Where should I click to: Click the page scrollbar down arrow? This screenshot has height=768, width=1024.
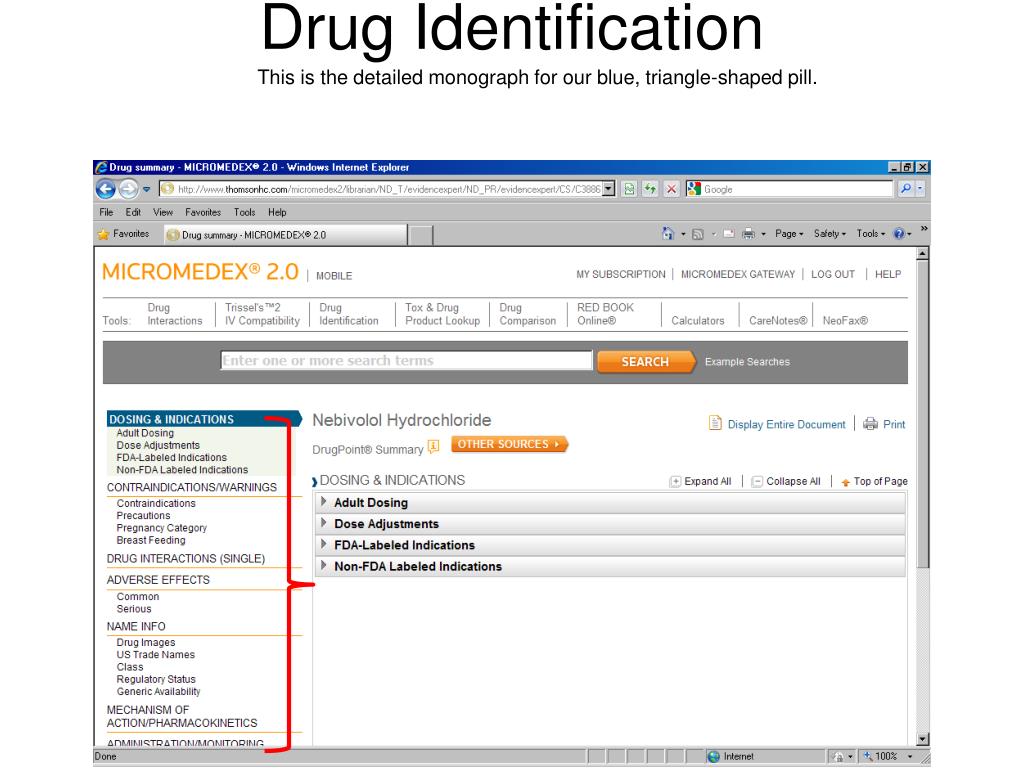(922, 739)
